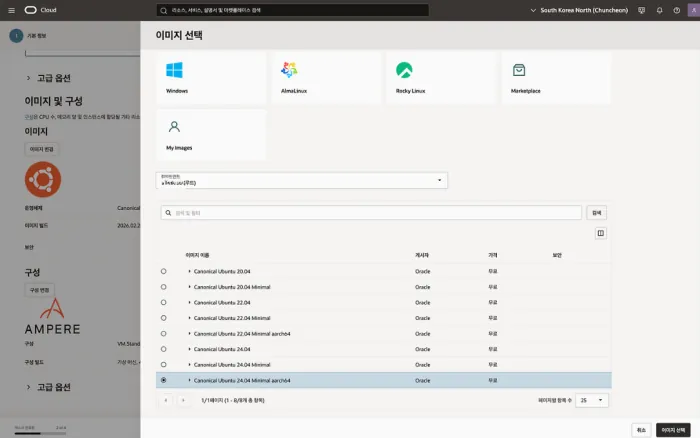Viewport: 700px width, 438px height.
Task: Click Oracle publisher in Ubuntu 20.04 row
Action: 422,271
